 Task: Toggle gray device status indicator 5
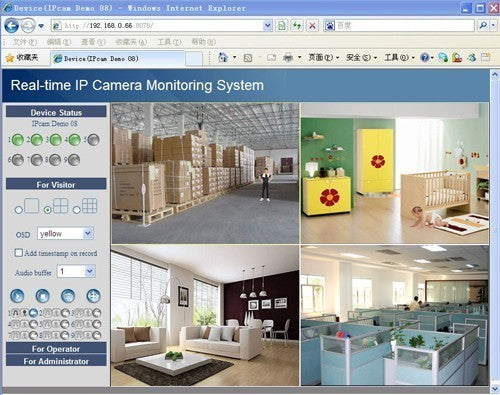[94, 140]
